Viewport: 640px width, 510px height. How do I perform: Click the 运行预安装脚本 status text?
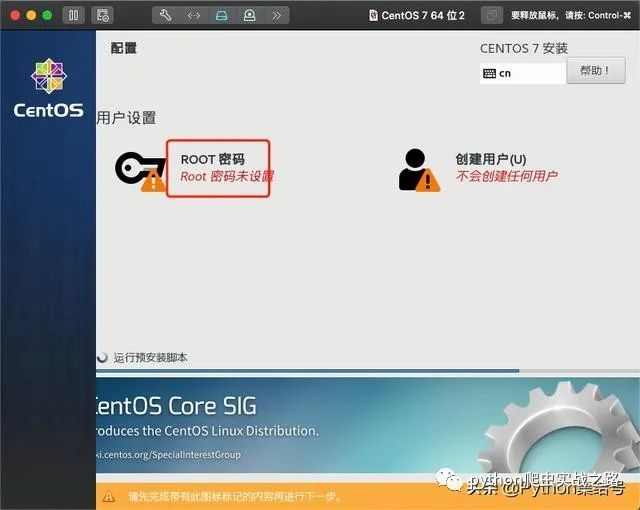150,358
